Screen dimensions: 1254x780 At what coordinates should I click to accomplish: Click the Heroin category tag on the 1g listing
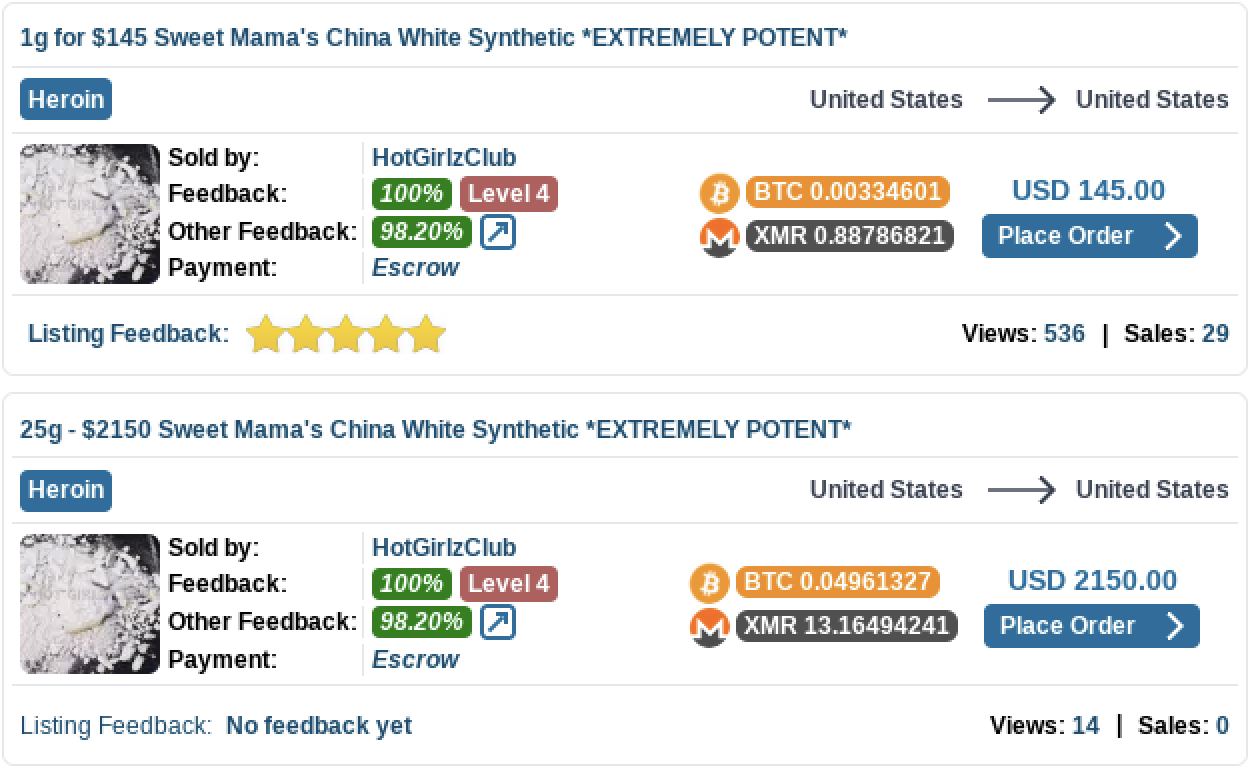pyautogui.click(x=66, y=100)
